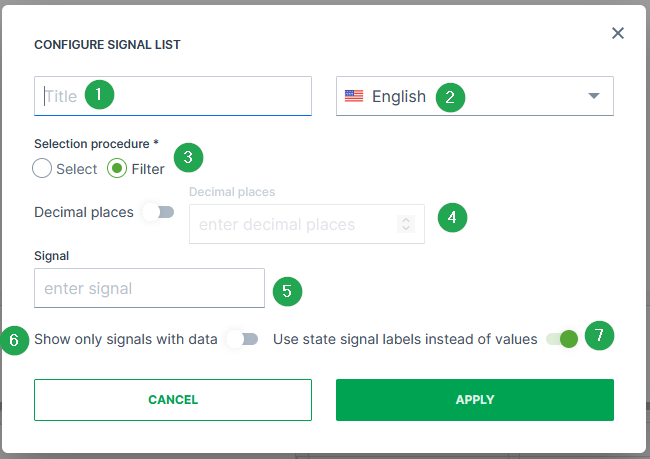Open the English language dropdown arrow
This screenshot has height=459, width=650.
[593, 97]
